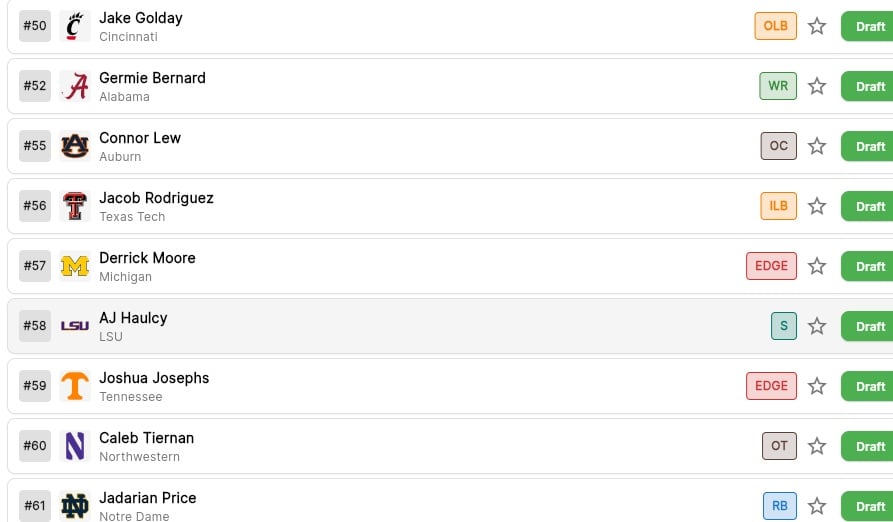
Task: Star Jake Golday as a favorite
Action: (817, 26)
